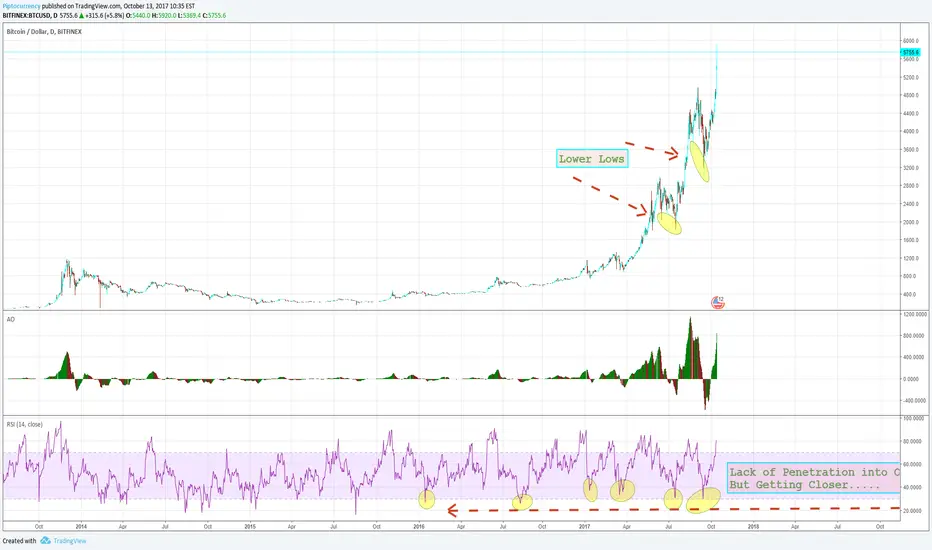Click the O:5440.0 open value in header
This screenshot has height=550, width=932.
tap(138, 15)
